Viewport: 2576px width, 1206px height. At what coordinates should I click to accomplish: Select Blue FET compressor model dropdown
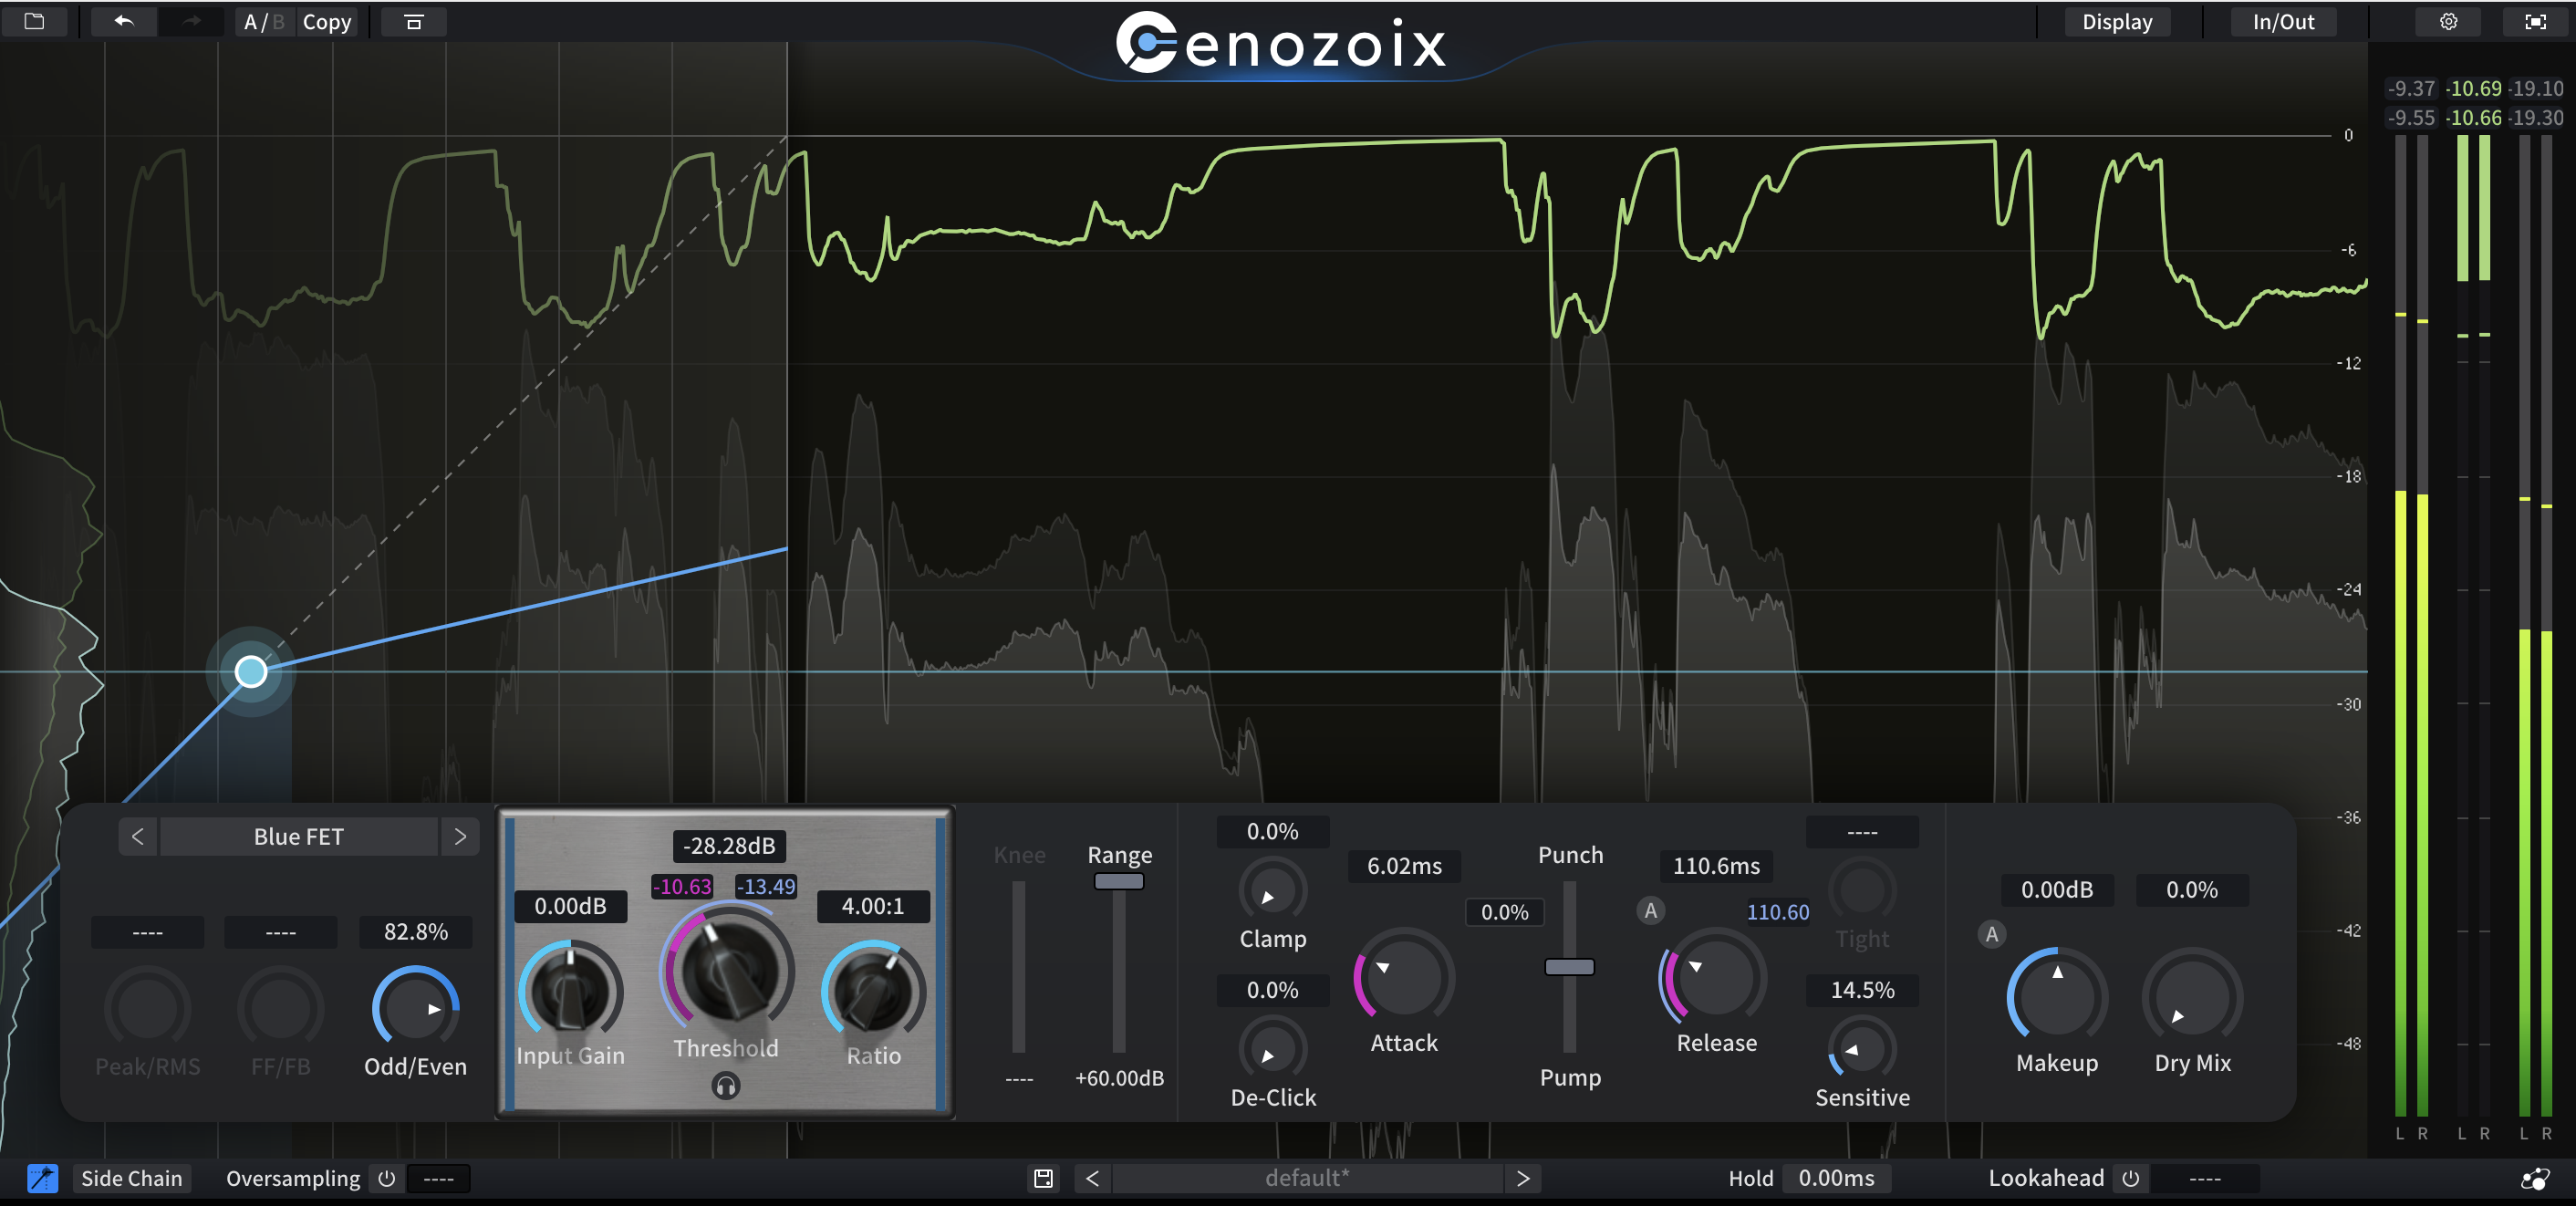[x=301, y=837]
